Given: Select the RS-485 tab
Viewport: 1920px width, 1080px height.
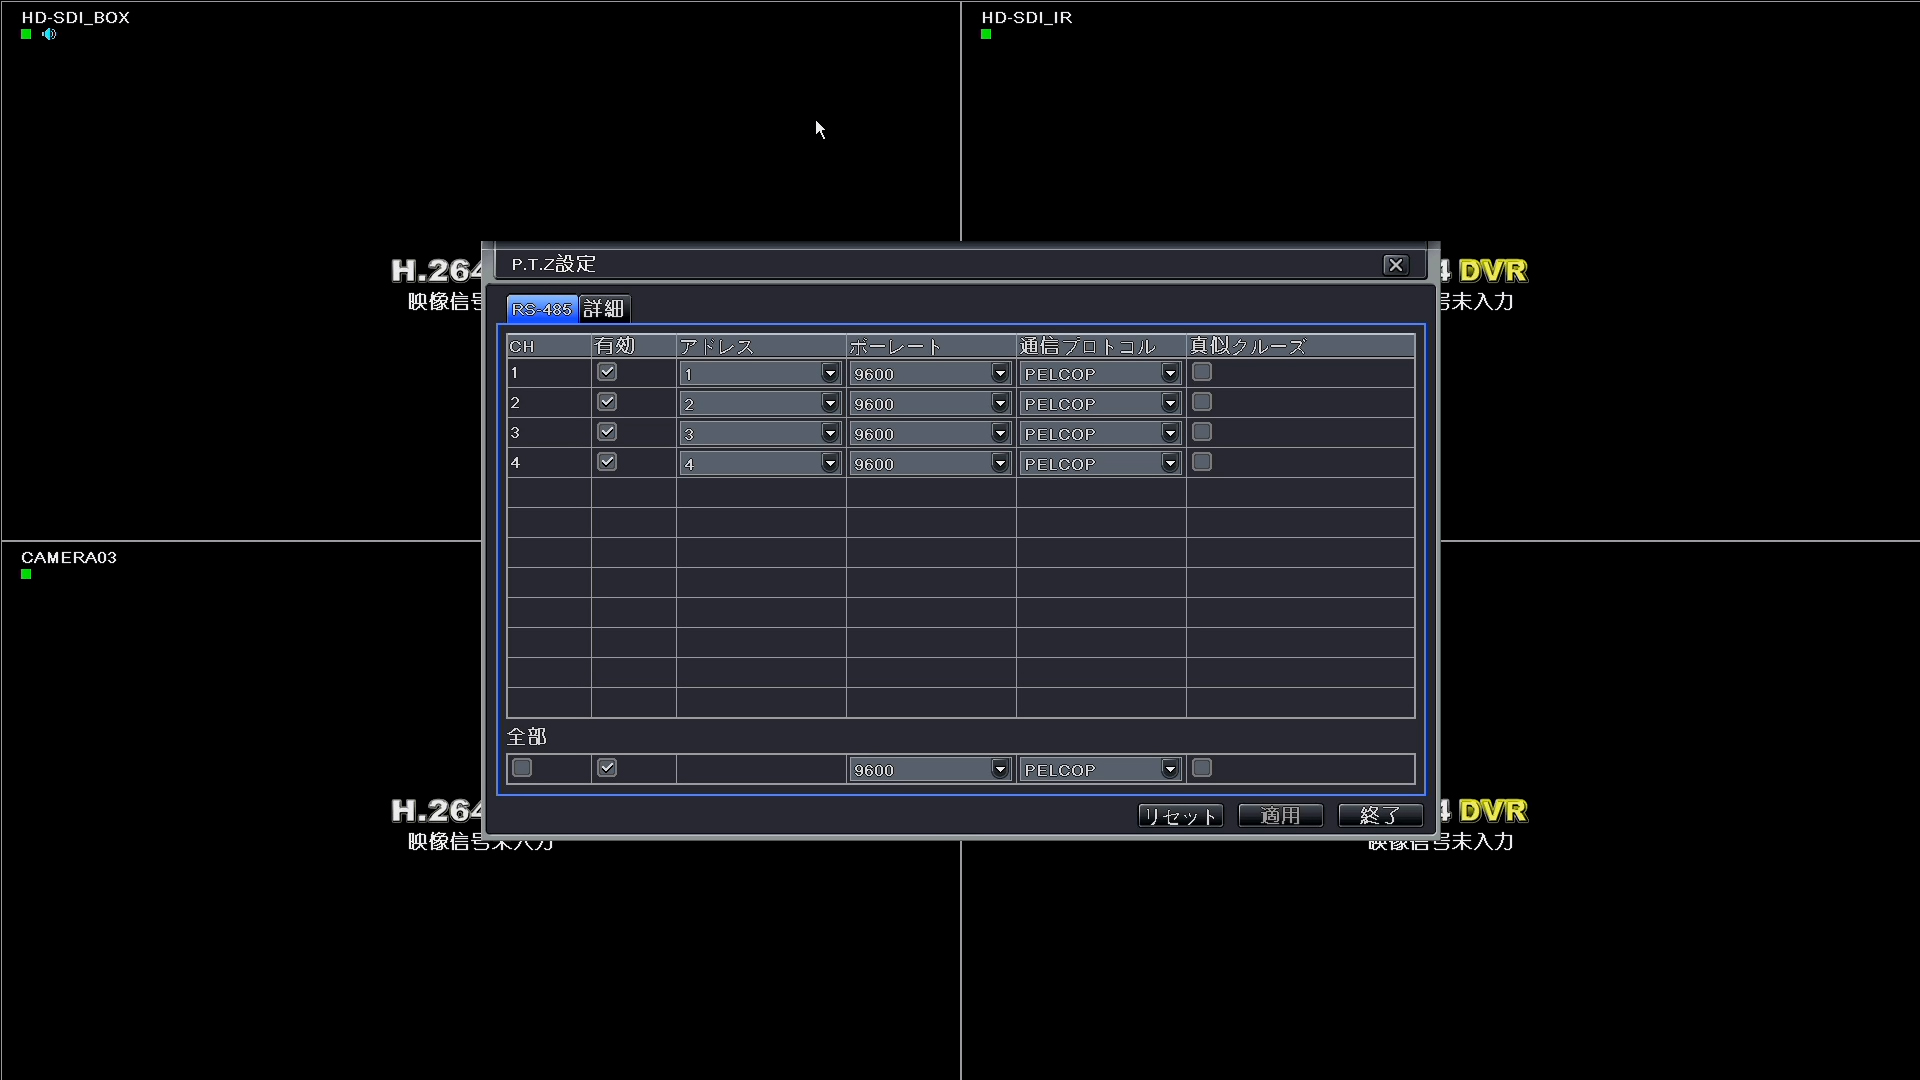Looking at the screenshot, I should [x=541, y=308].
